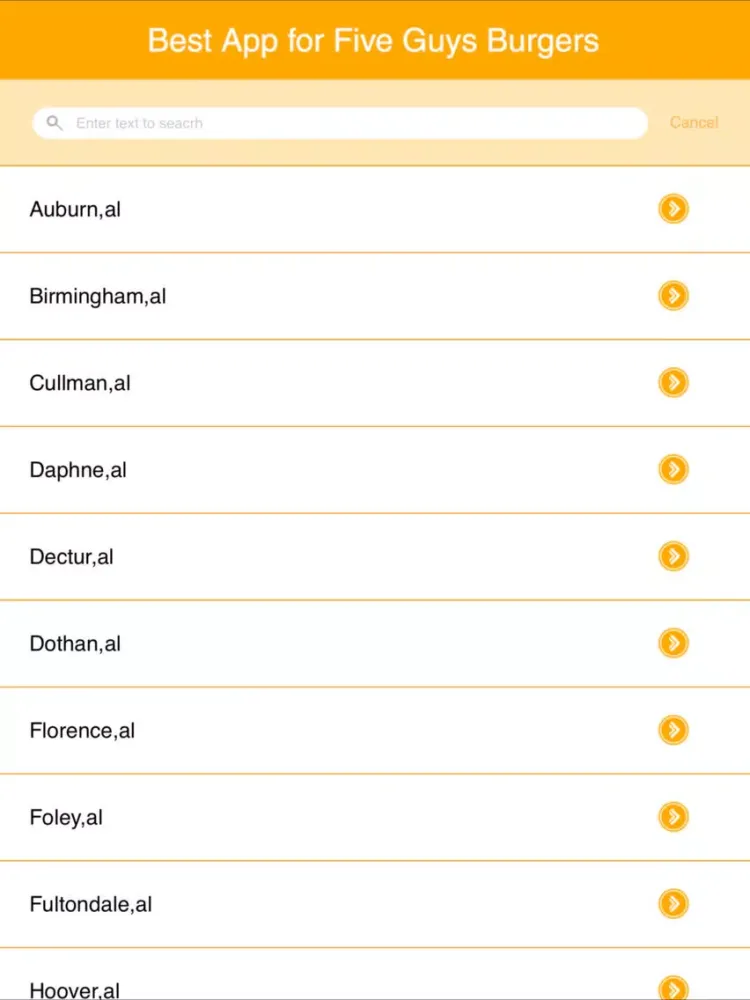Tap the arrow icon for Hoover,al
This screenshot has height=1000, width=750.
click(x=673, y=988)
